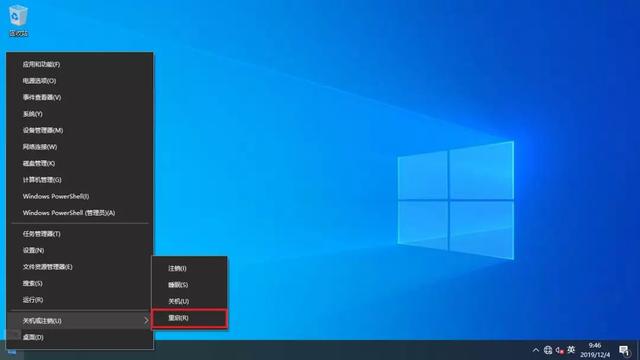Click the Show desktop strip at taskbar end
Image resolution: width=640 pixels, height=360 pixels.
(638, 351)
